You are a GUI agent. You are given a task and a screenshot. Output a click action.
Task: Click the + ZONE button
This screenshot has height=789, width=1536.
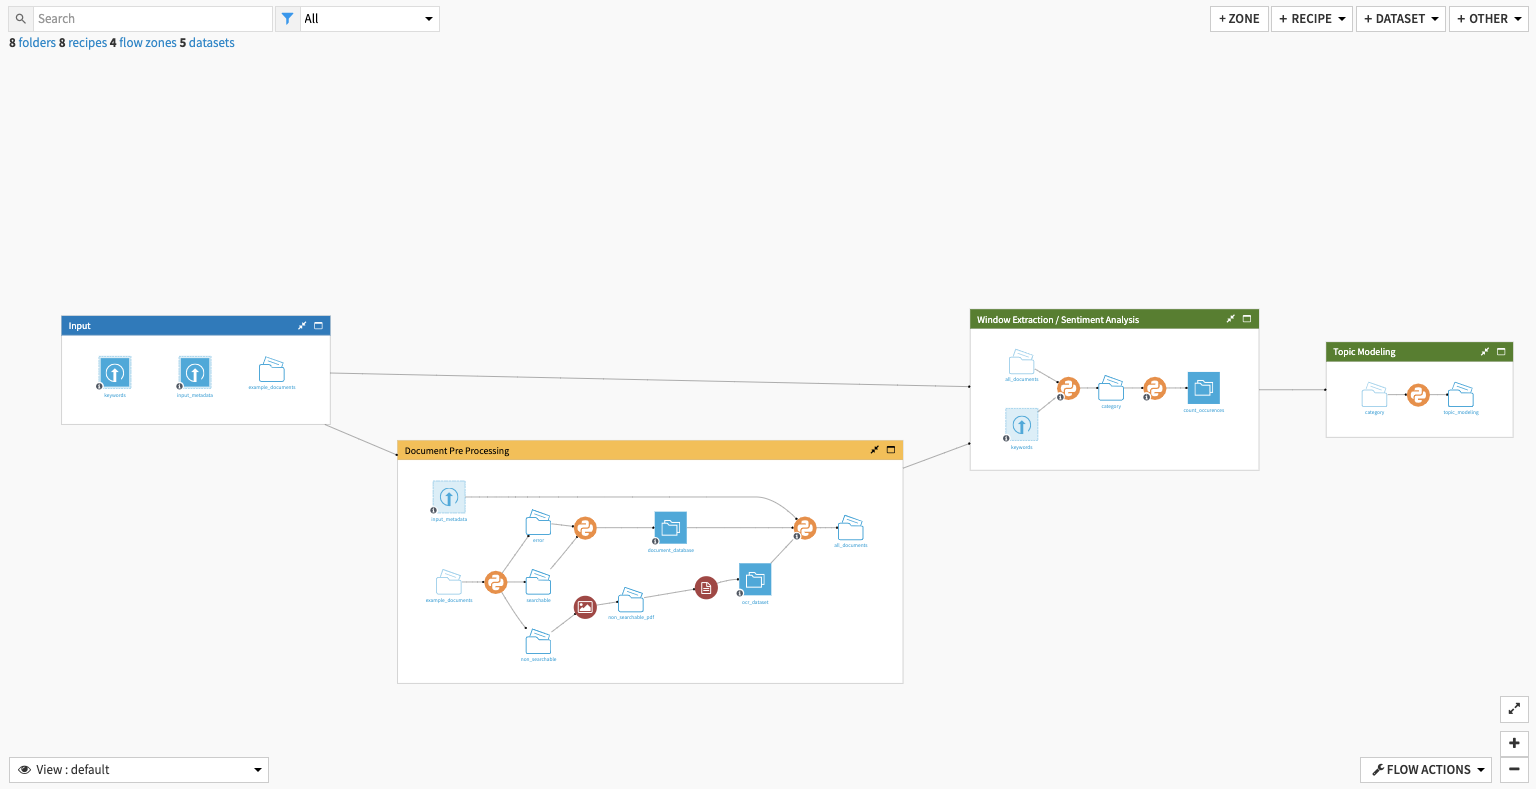1239,19
